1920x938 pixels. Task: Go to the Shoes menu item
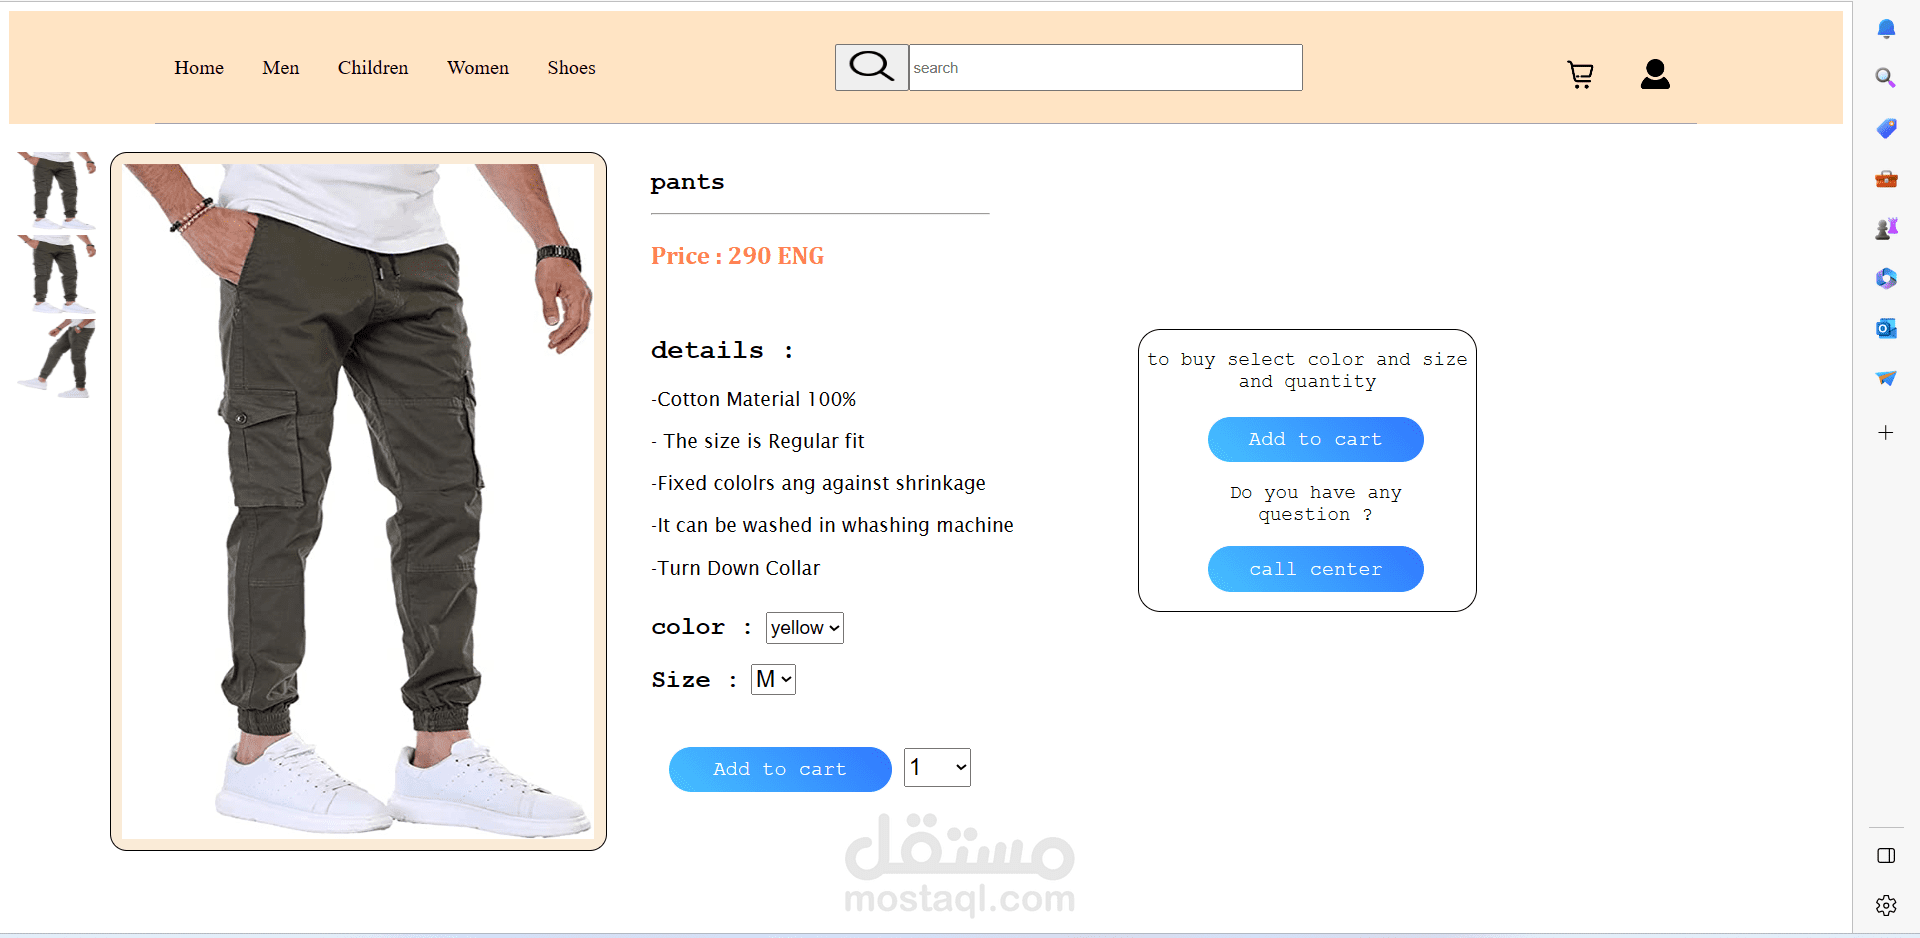tap(571, 68)
